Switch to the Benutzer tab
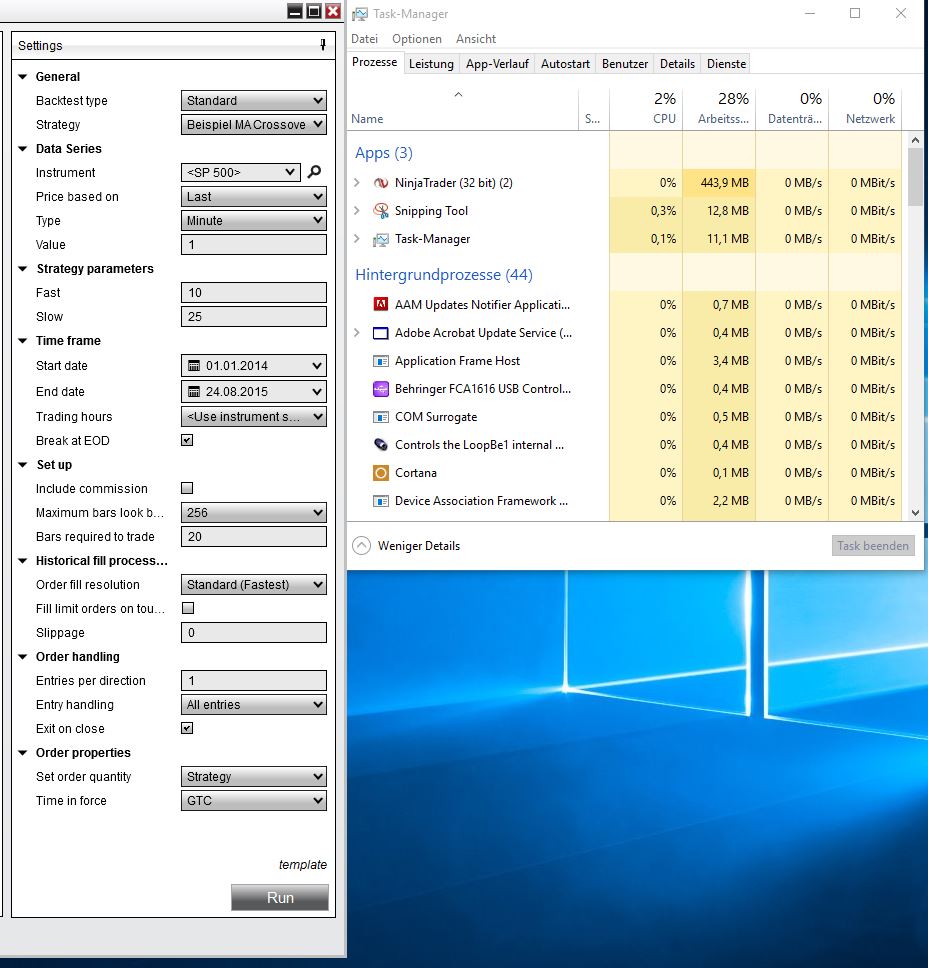The image size is (928, 968). click(625, 64)
